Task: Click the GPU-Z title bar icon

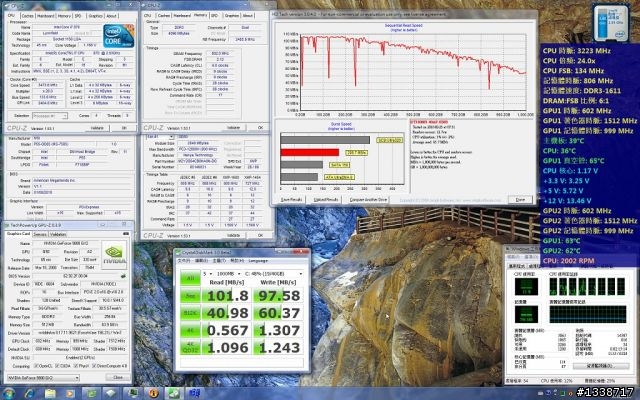Action: click(x=7, y=225)
